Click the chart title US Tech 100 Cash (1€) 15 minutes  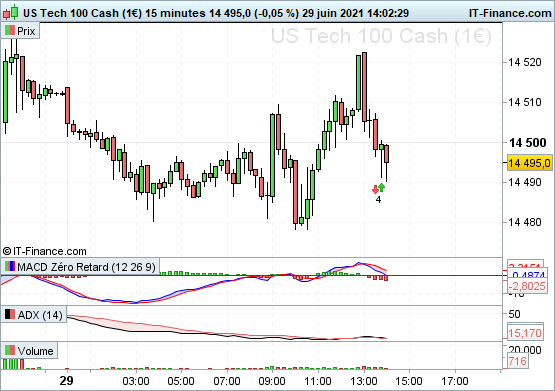click(114, 13)
